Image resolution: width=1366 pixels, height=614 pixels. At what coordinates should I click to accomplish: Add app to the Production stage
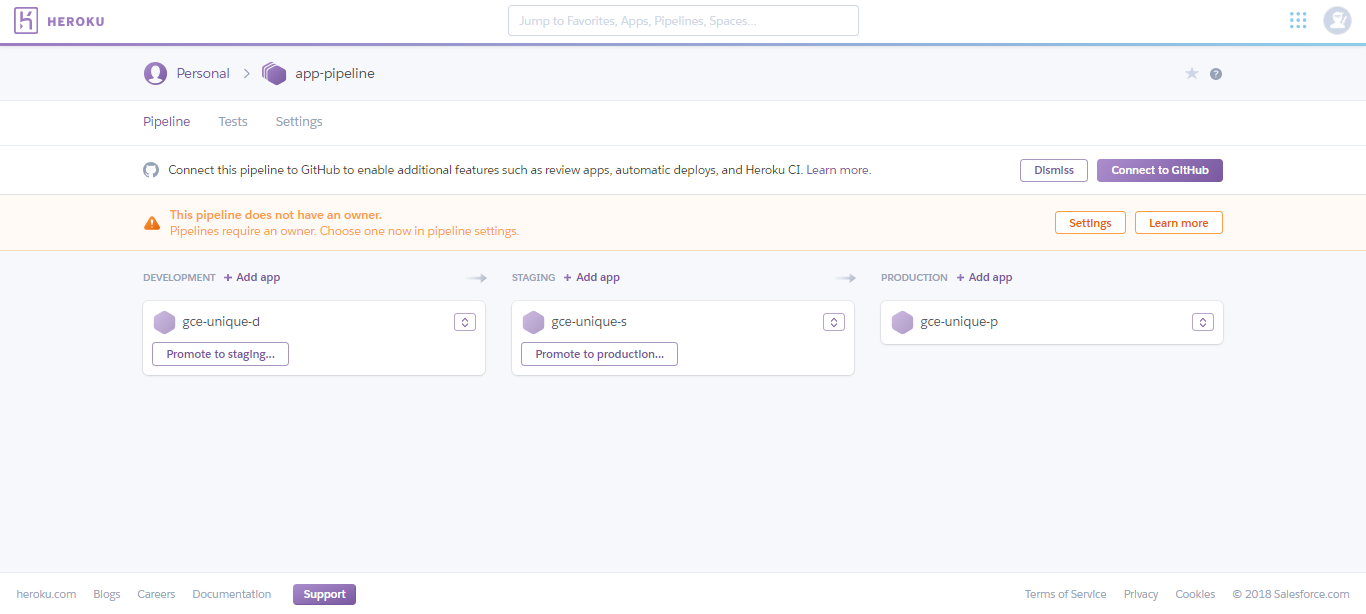(x=984, y=278)
